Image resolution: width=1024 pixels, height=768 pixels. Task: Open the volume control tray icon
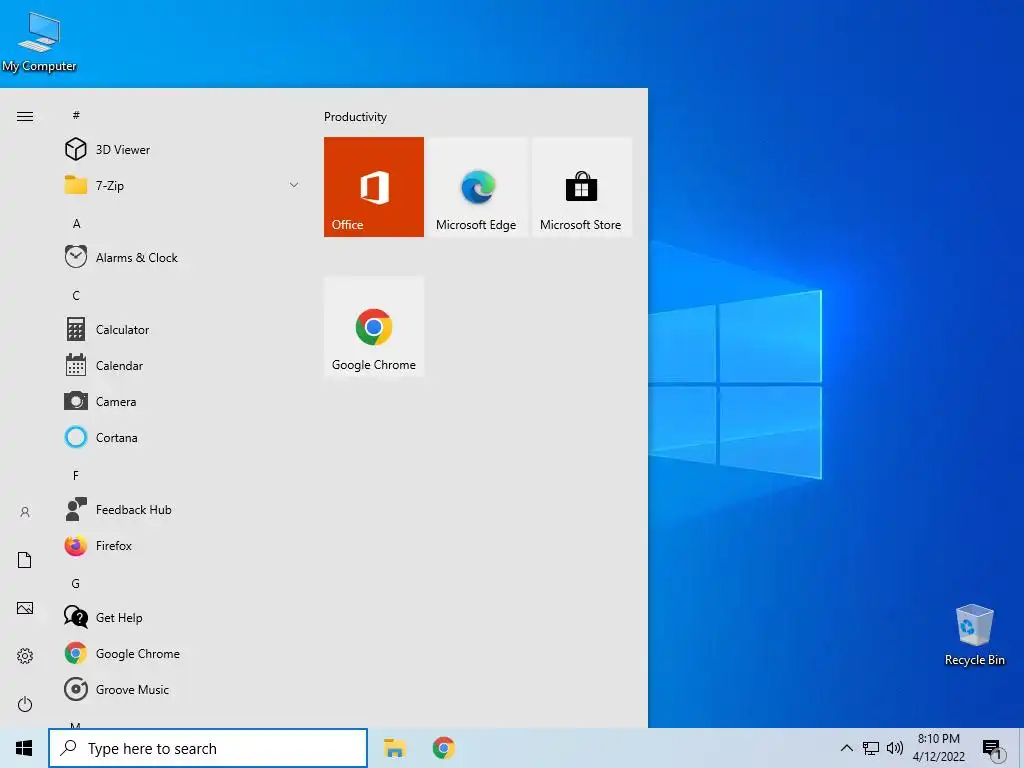[x=895, y=748]
